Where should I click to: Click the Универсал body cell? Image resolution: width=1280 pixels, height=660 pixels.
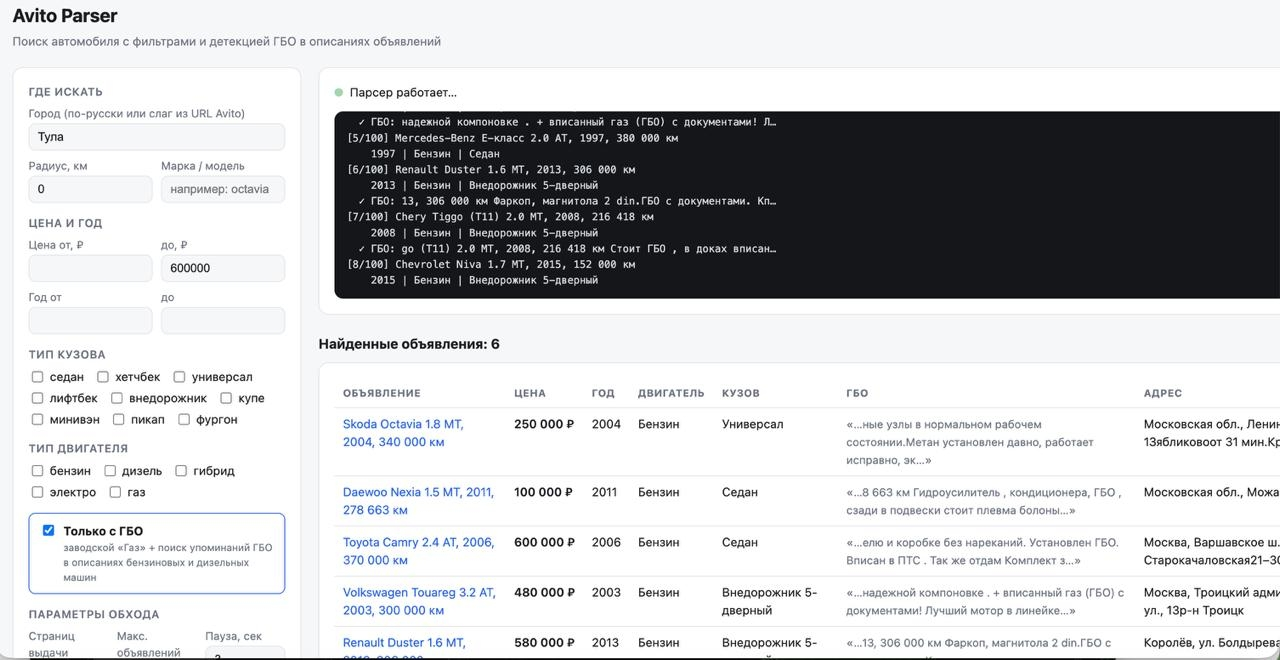(x=752, y=424)
